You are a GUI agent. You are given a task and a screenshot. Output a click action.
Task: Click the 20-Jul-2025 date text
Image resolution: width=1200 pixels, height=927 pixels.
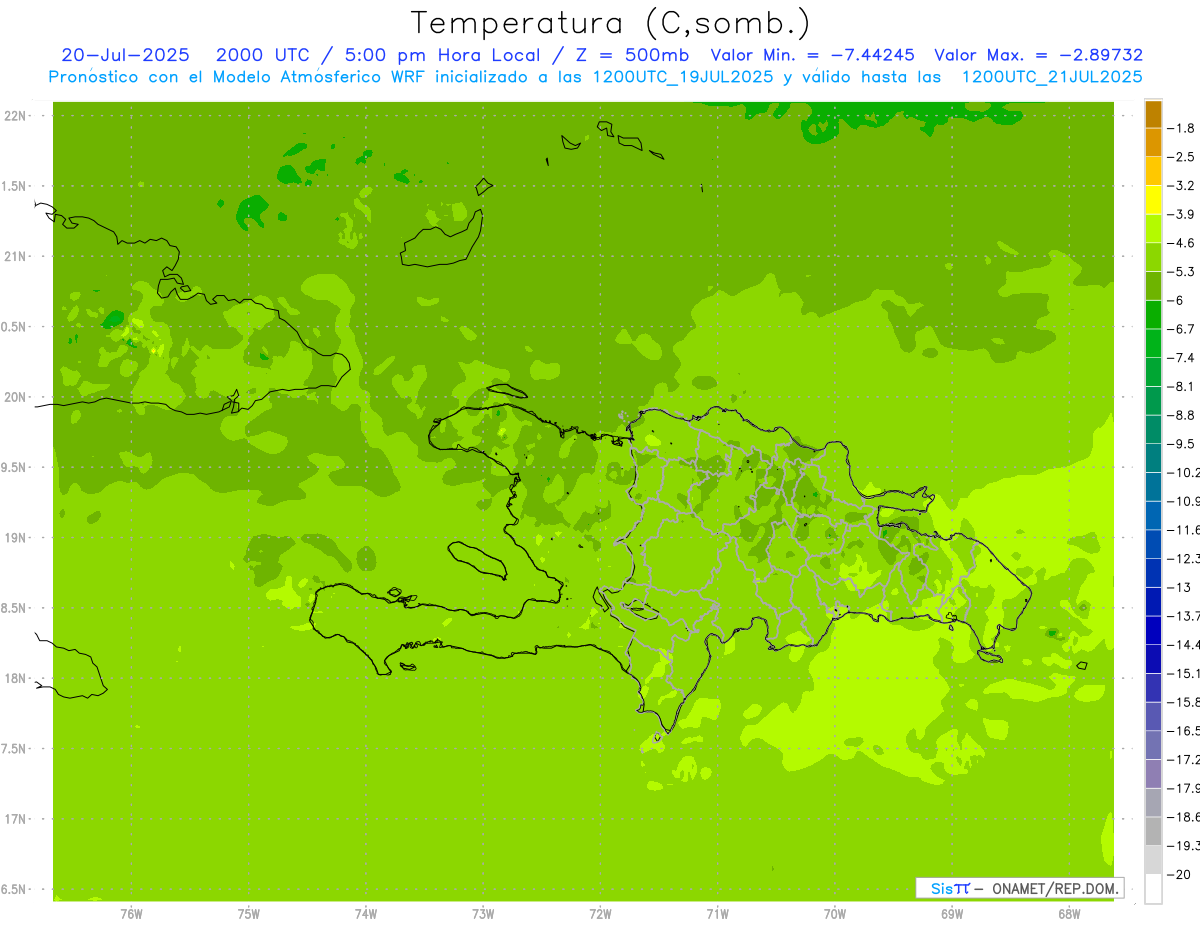pyautogui.click(x=125, y=55)
